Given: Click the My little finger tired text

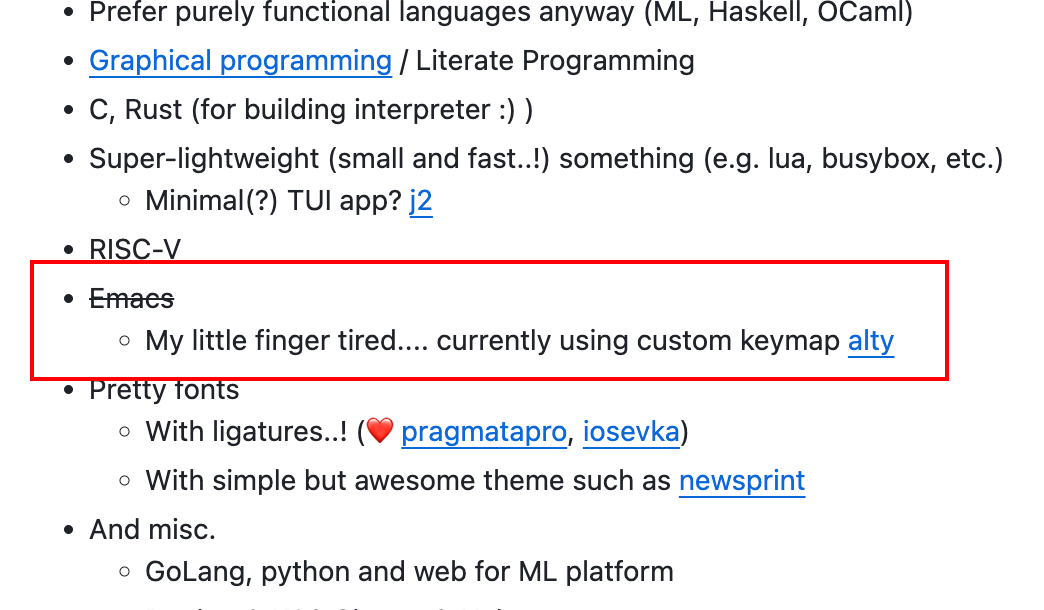Looking at the screenshot, I should pos(287,341).
